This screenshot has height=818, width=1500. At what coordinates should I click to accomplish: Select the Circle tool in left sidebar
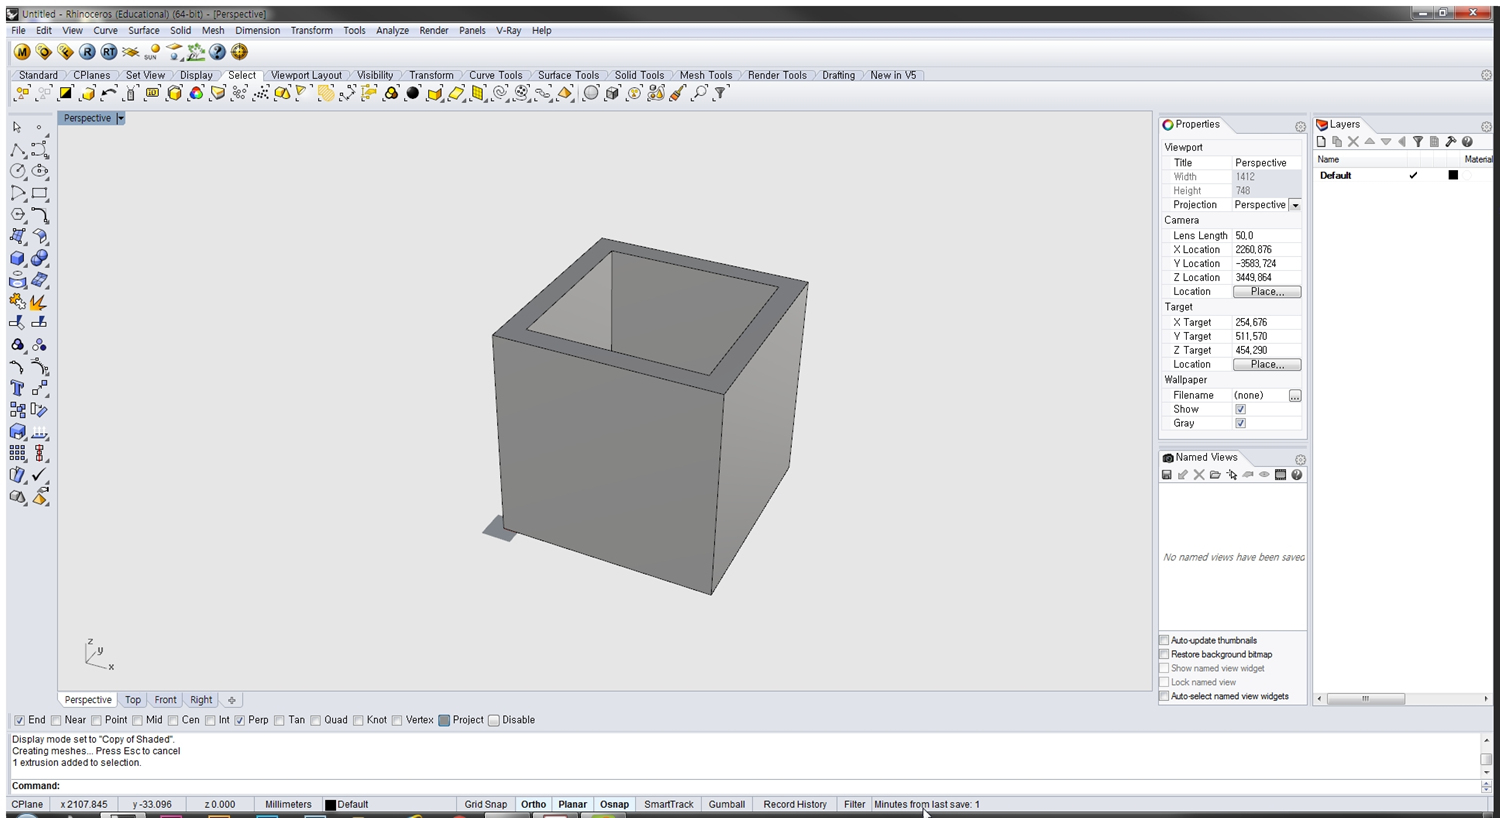pos(17,171)
